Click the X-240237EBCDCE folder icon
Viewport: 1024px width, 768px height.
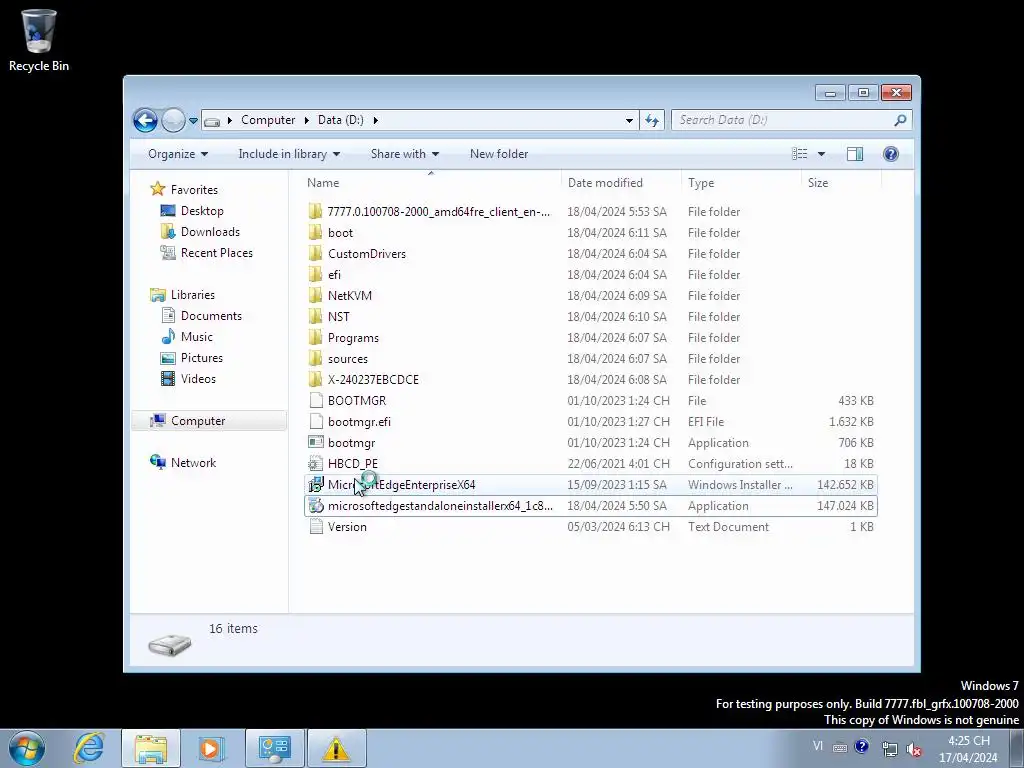(315, 379)
